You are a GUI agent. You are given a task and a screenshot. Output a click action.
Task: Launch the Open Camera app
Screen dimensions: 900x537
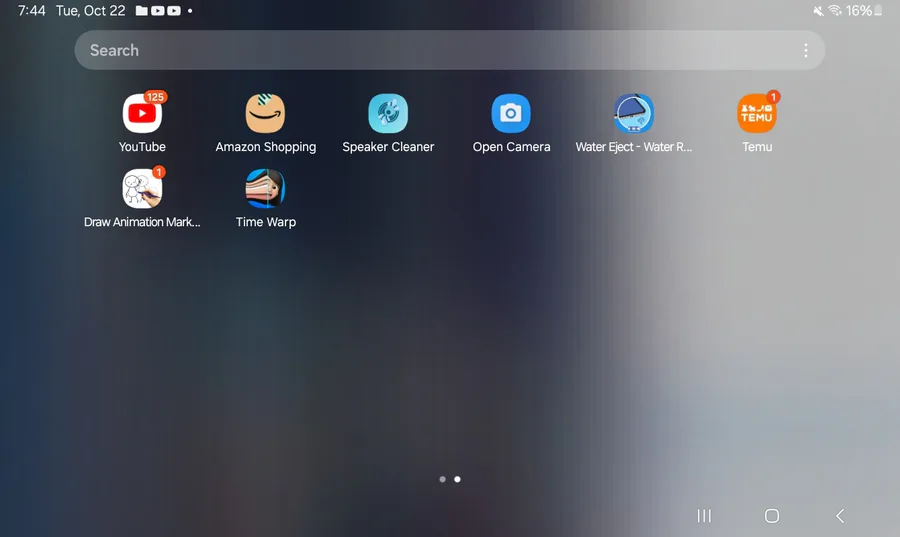click(x=511, y=114)
